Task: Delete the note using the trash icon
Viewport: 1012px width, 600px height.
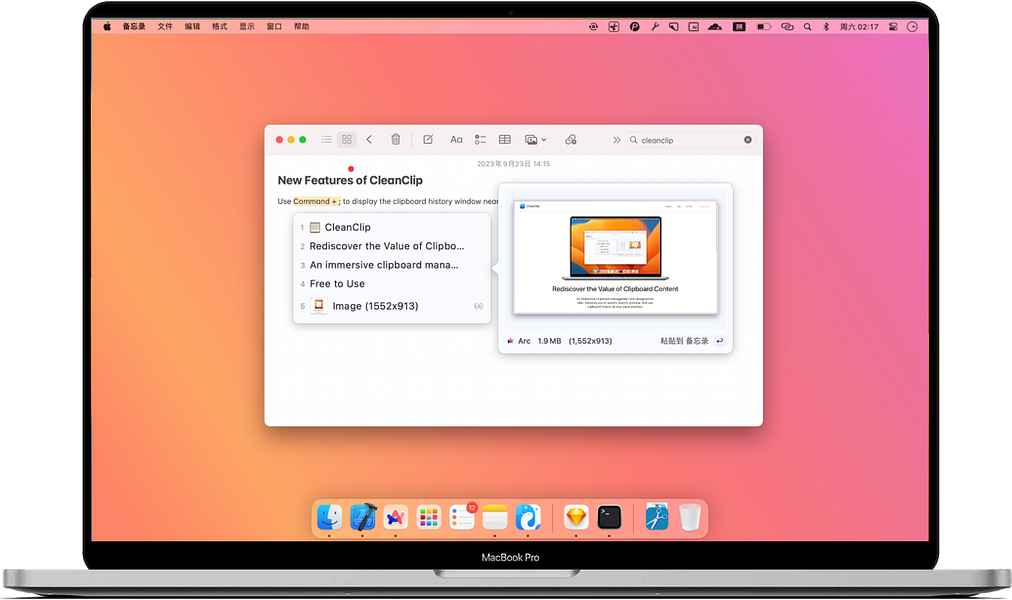Action: [396, 139]
